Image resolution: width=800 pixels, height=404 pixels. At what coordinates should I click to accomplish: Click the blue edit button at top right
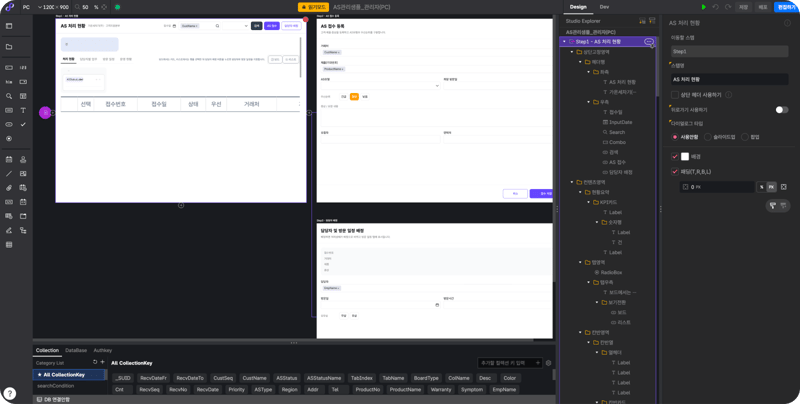(x=787, y=7)
